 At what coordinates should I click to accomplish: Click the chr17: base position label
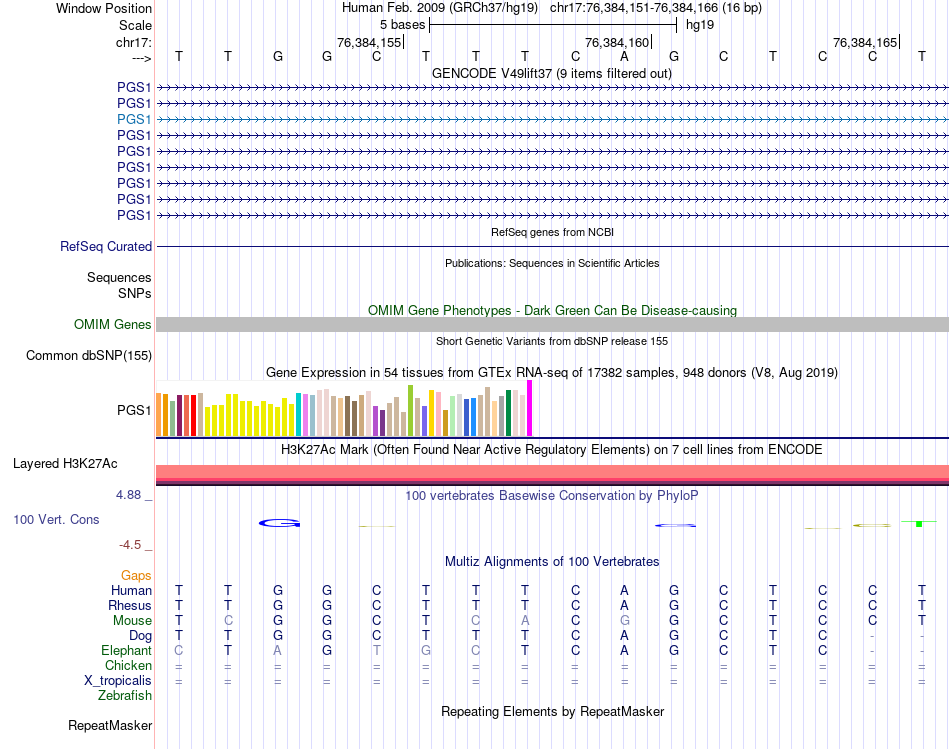point(133,42)
